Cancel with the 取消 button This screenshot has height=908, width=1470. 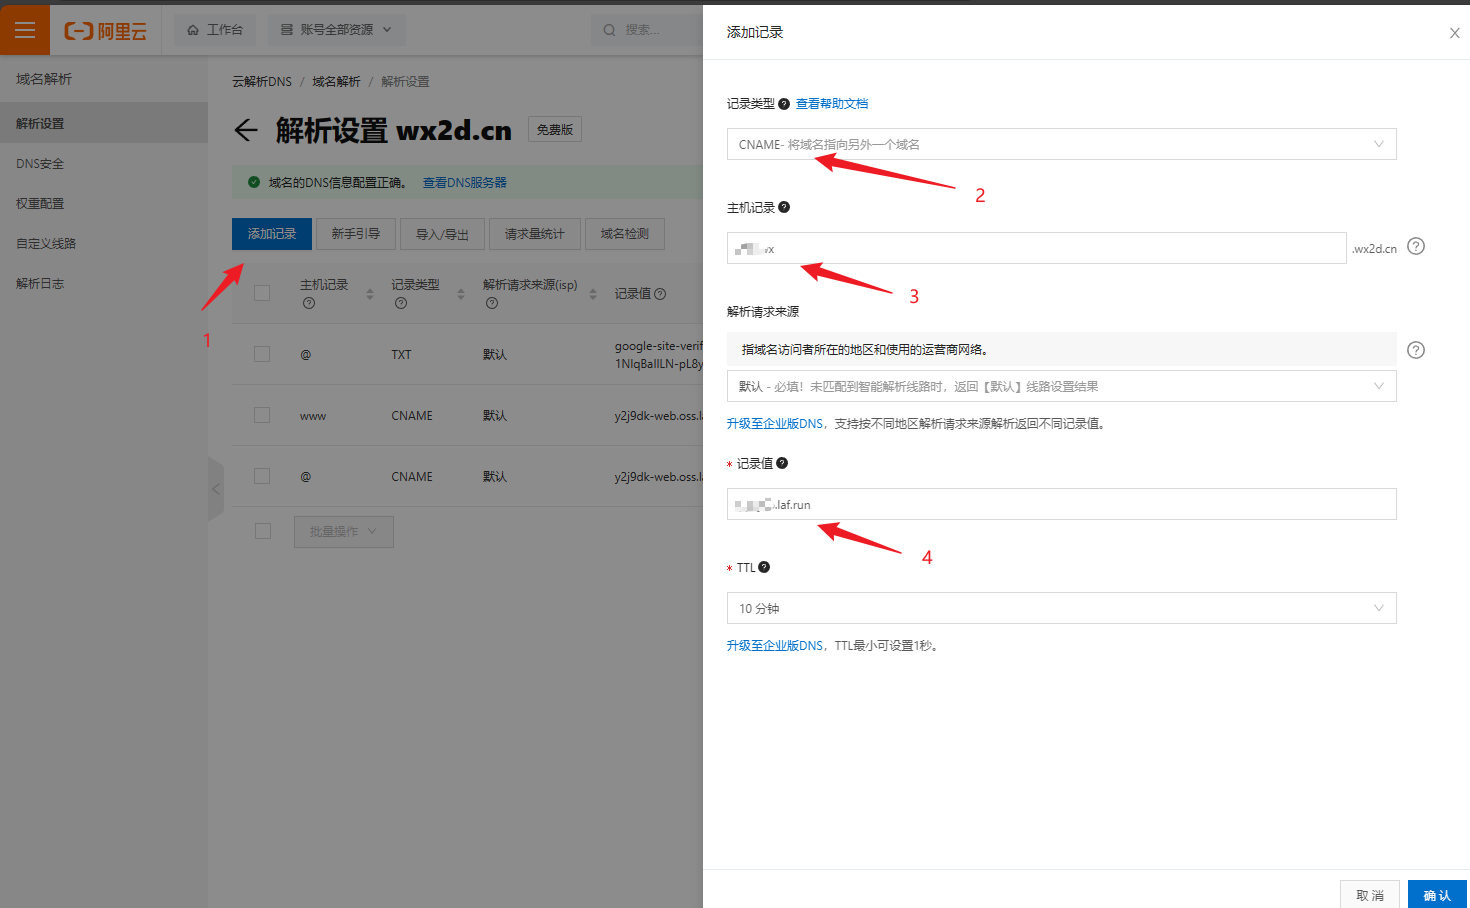(1370, 895)
